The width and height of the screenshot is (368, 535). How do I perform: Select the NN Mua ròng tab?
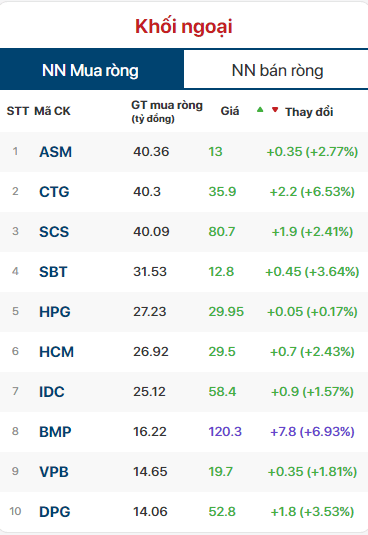tap(91, 70)
